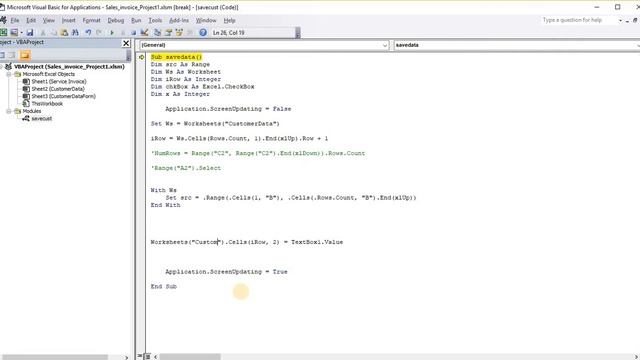Click the Copy icon in the toolbar
The image size is (640, 360).
pyautogui.click(x=53, y=33)
